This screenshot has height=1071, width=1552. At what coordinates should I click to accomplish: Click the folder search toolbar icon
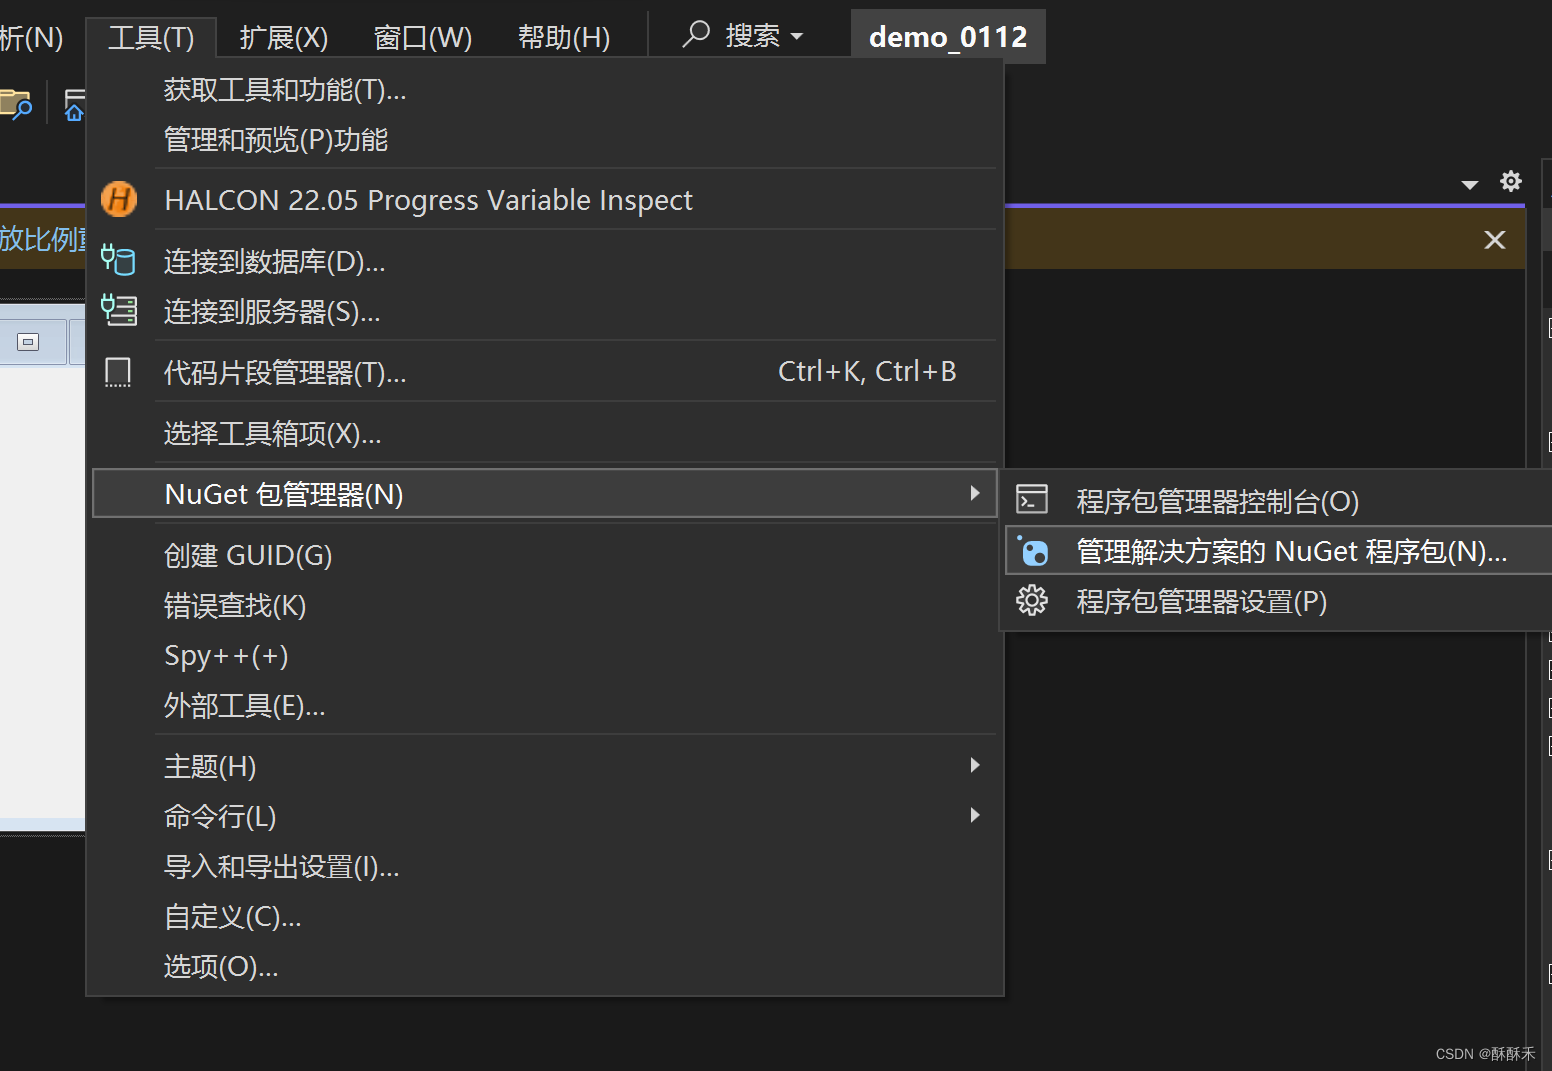[x=15, y=104]
